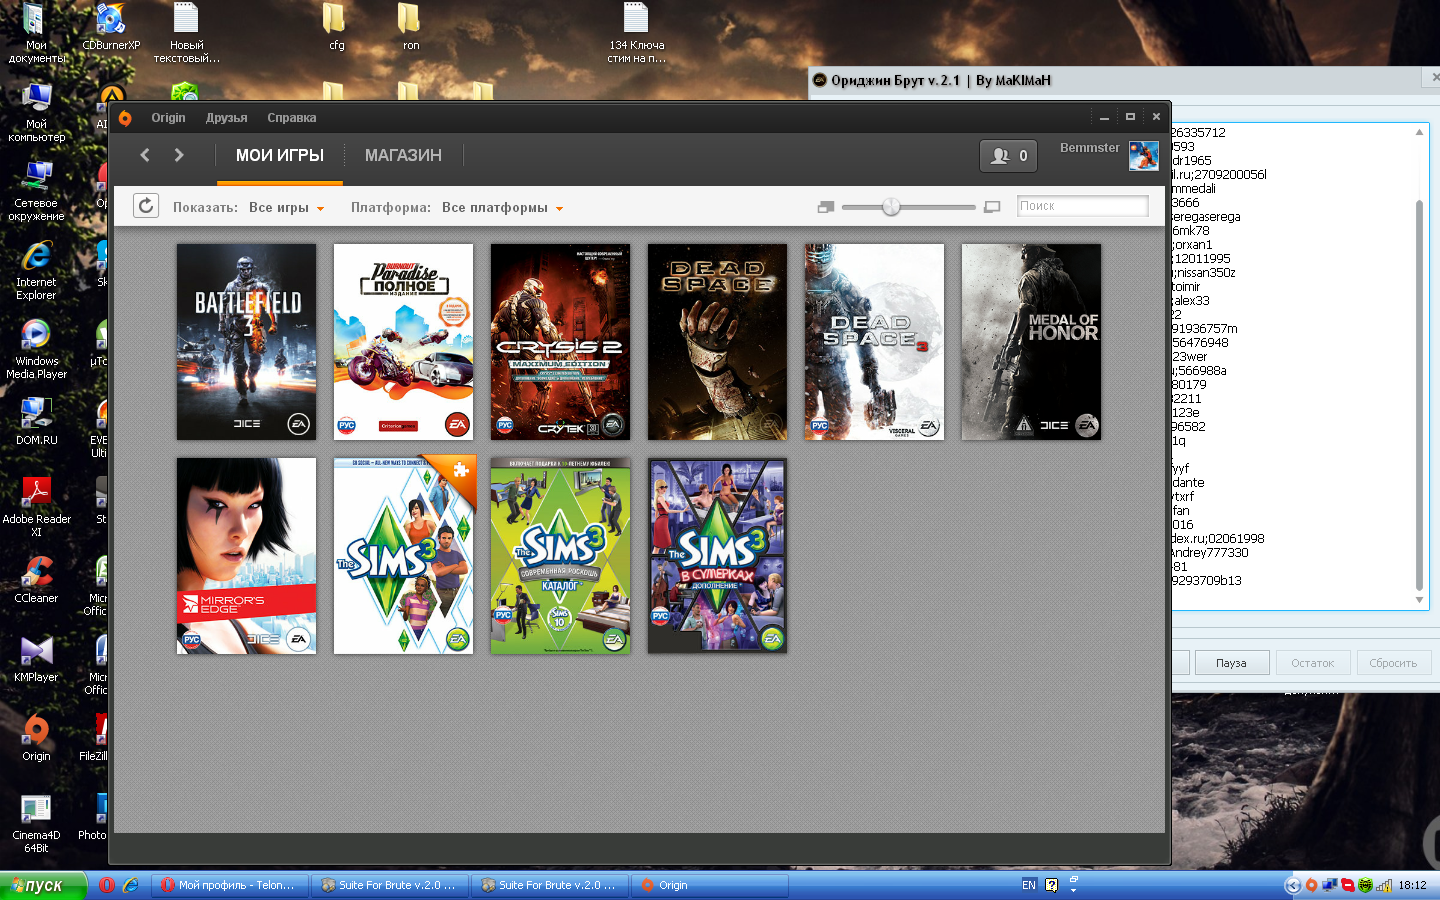Click the game tile size slider handle
This screenshot has width=1440, height=900.
891,207
